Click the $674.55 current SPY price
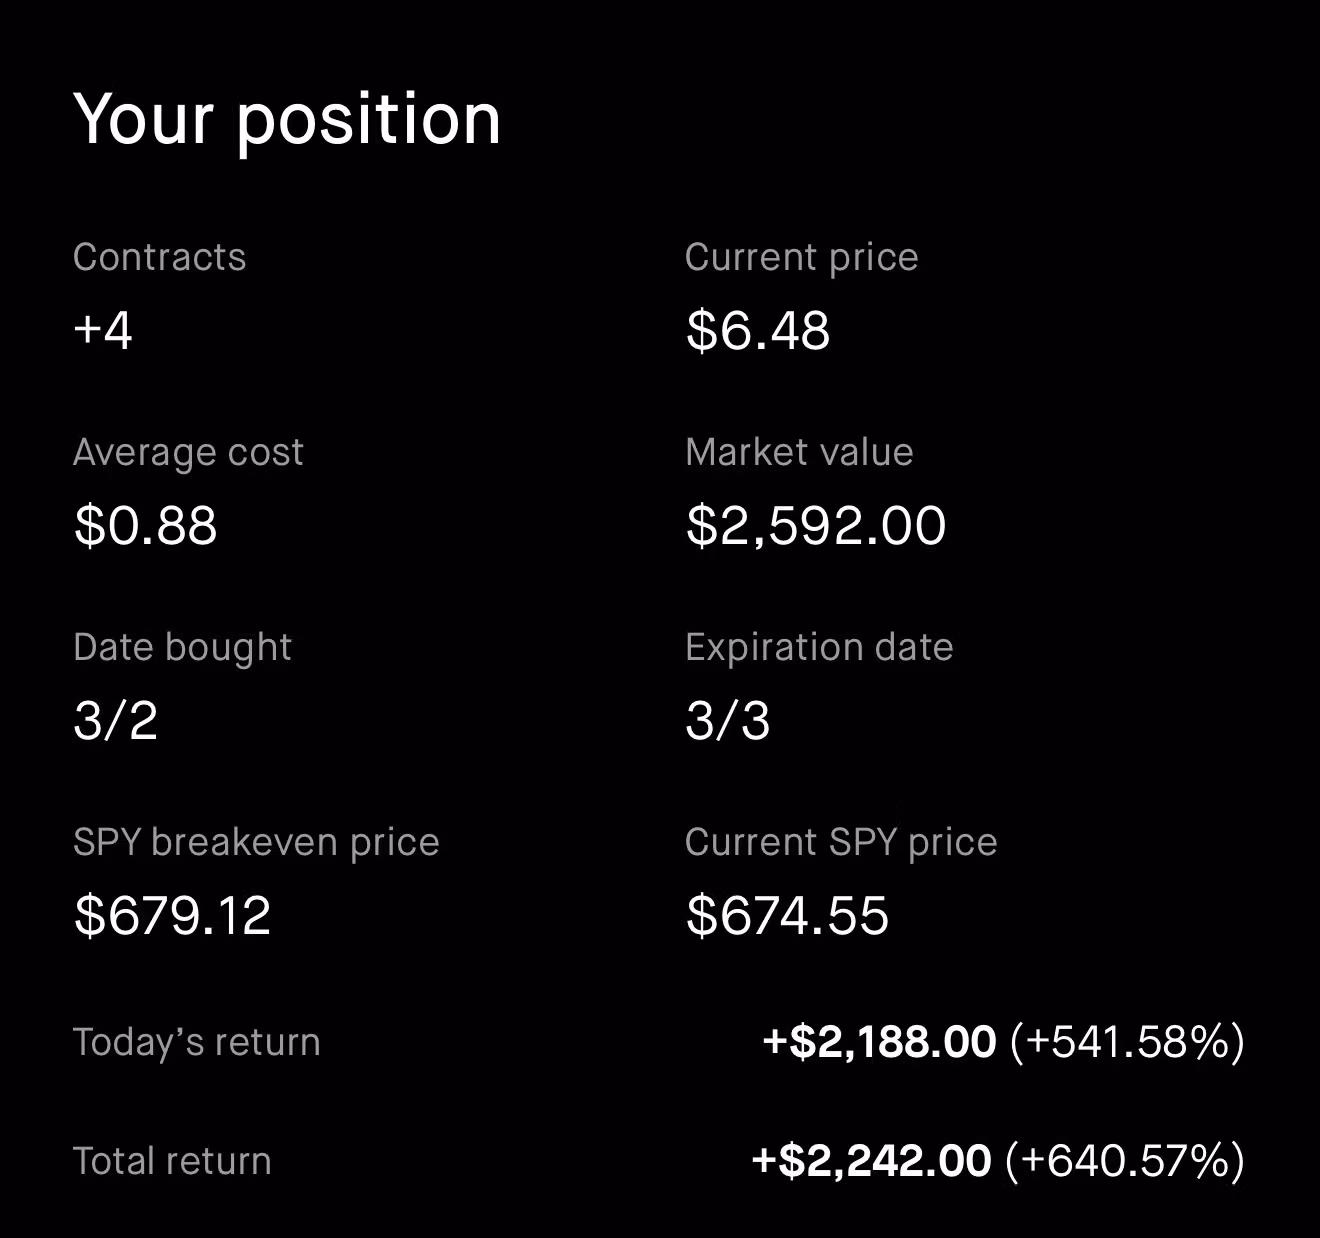Image resolution: width=1320 pixels, height=1238 pixels. coord(787,915)
